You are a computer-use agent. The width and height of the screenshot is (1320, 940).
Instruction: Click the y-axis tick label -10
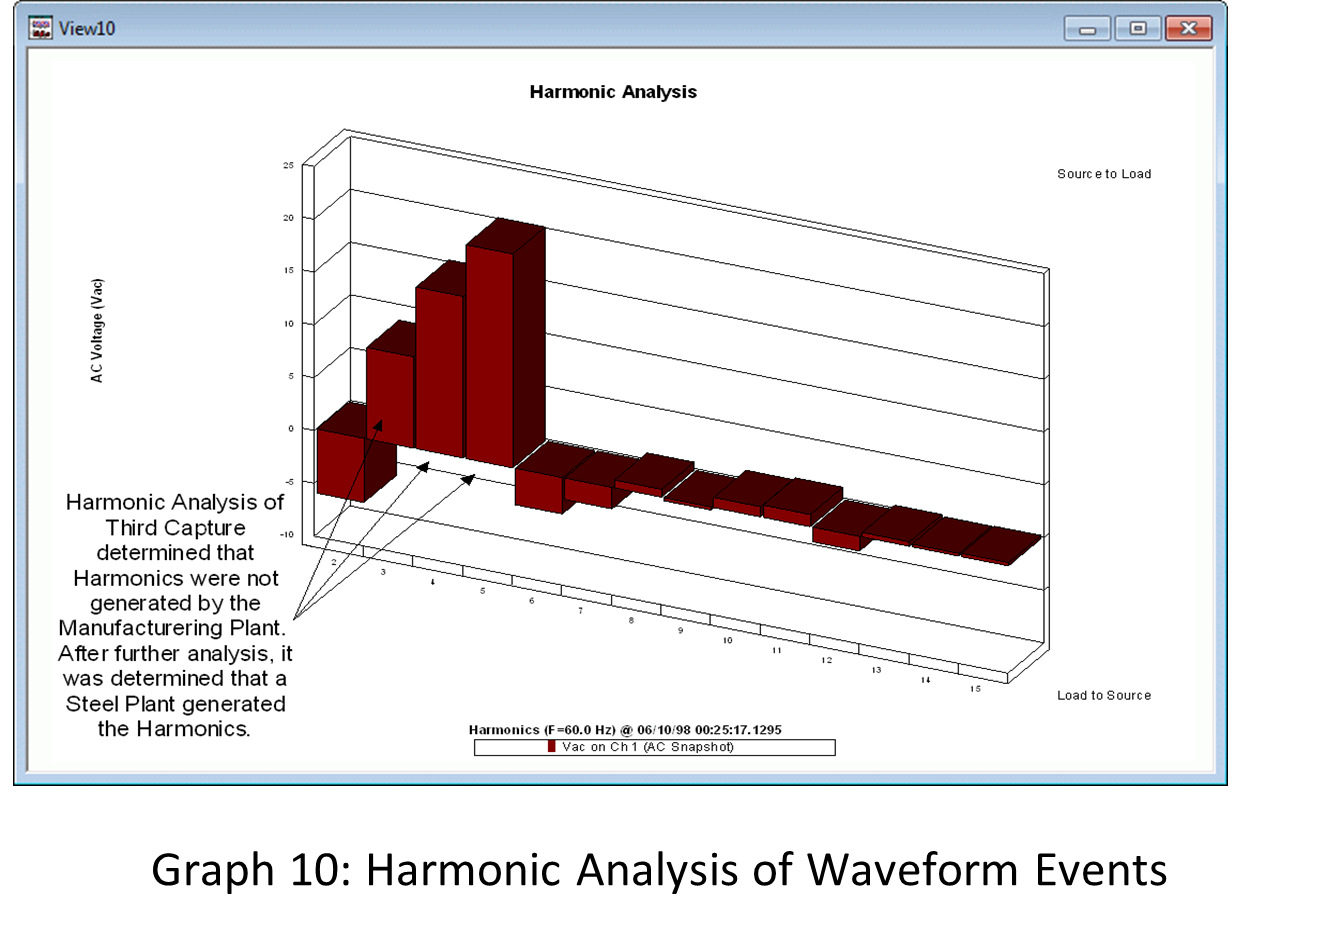pos(287,535)
